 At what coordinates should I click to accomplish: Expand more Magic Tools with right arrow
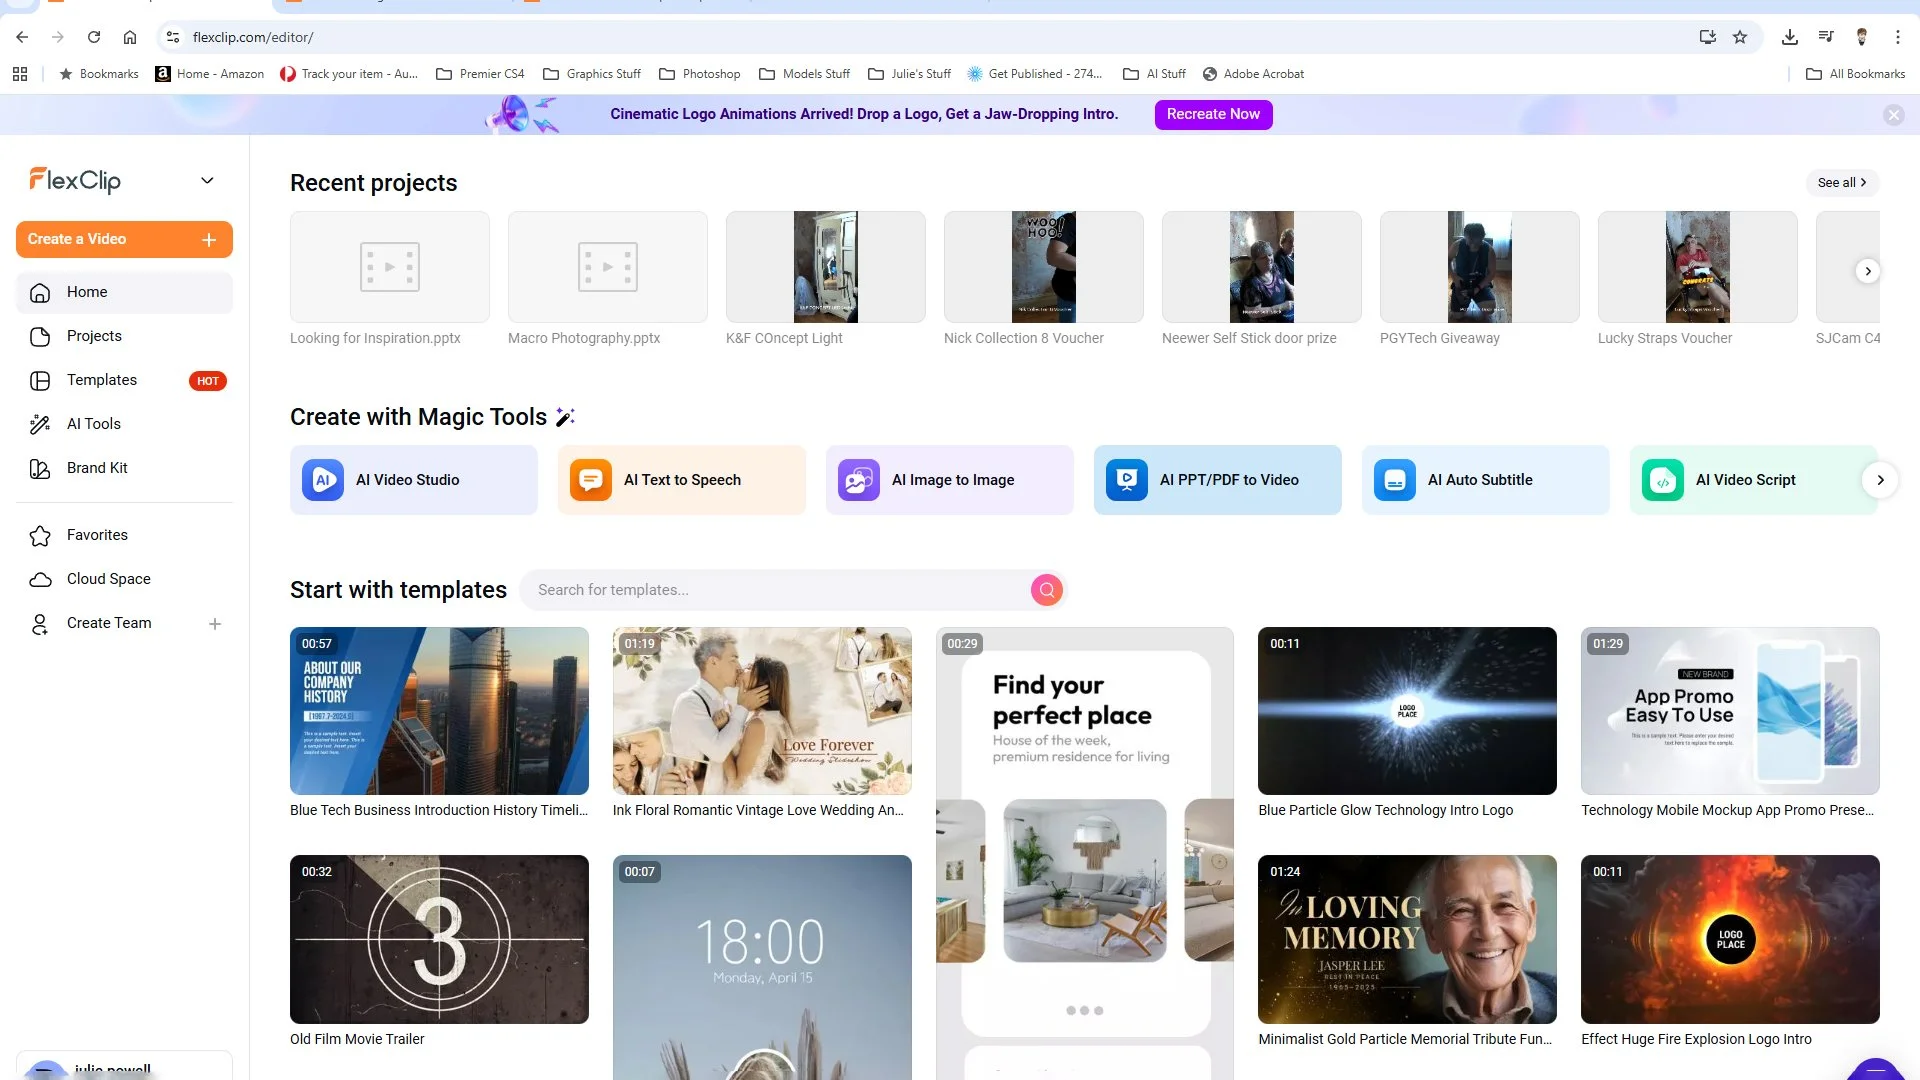(1881, 479)
